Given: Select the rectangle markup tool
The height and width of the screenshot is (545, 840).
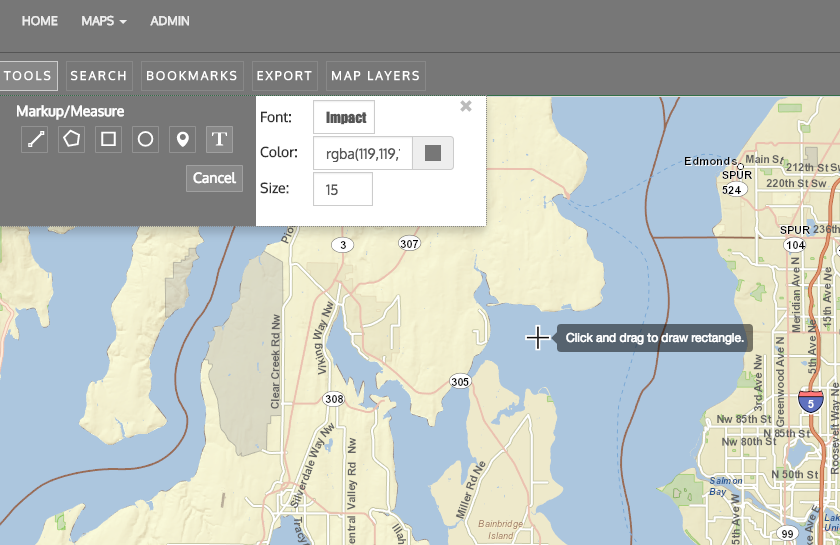Looking at the screenshot, I should pos(109,140).
